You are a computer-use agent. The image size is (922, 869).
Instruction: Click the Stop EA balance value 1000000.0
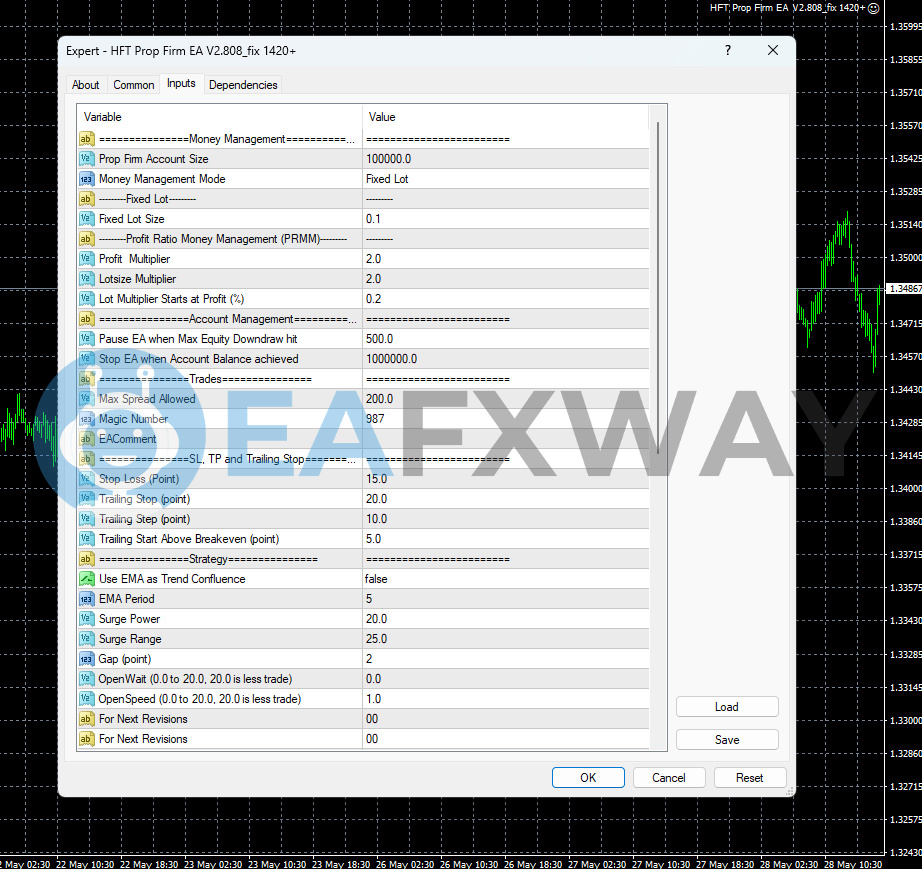tap(506, 359)
